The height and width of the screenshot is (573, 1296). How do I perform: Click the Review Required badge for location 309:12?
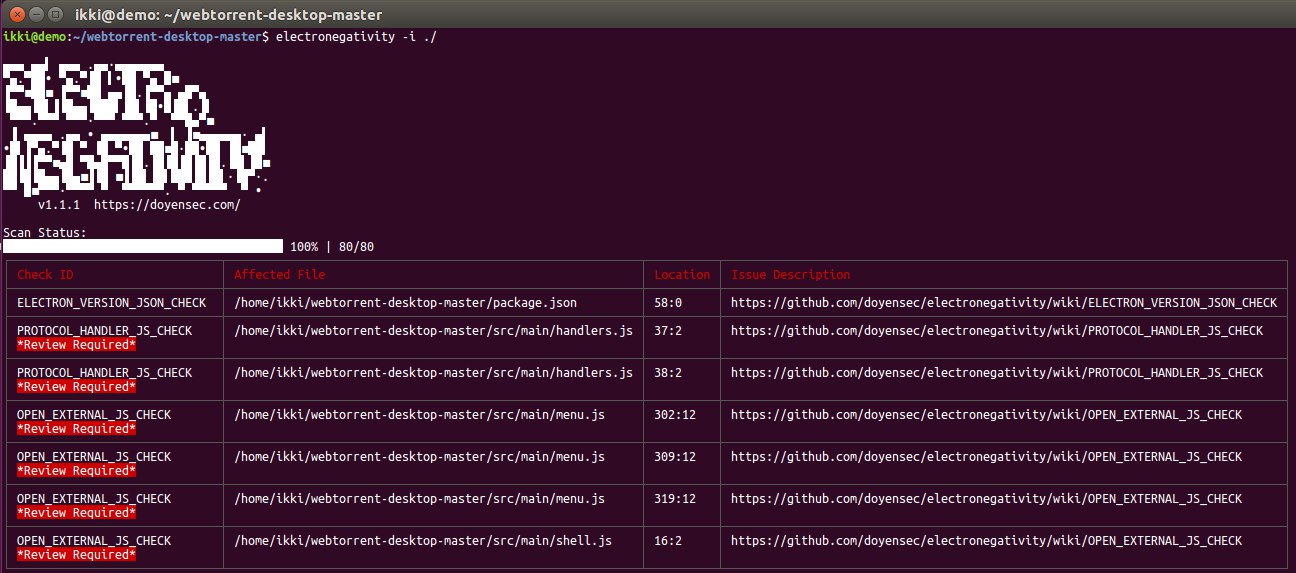click(76, 471)
